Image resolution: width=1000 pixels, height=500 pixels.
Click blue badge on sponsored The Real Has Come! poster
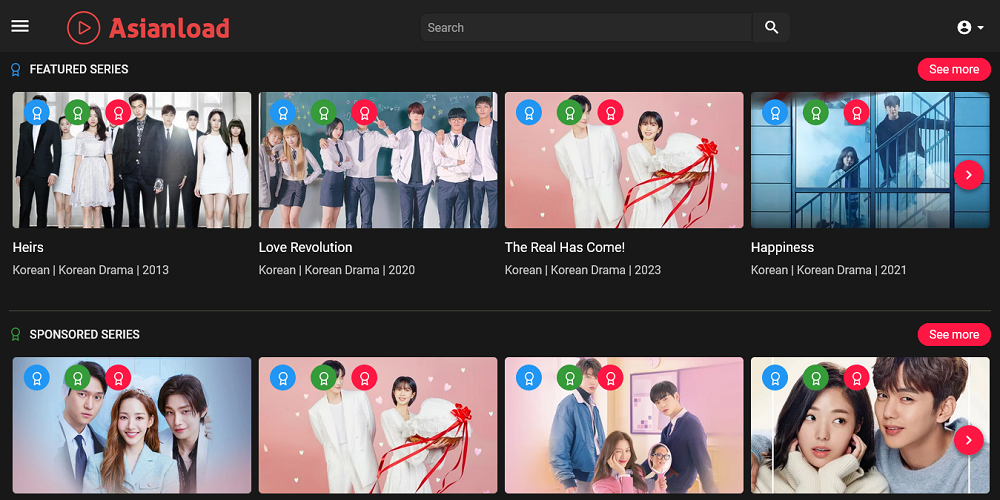click(x=283, y=378)
